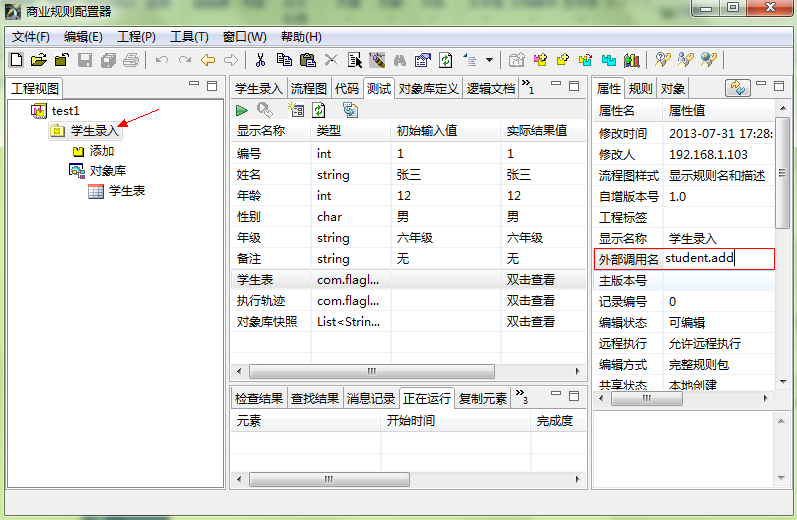Open the 消息记录 bottom tab

coord(371,399)
